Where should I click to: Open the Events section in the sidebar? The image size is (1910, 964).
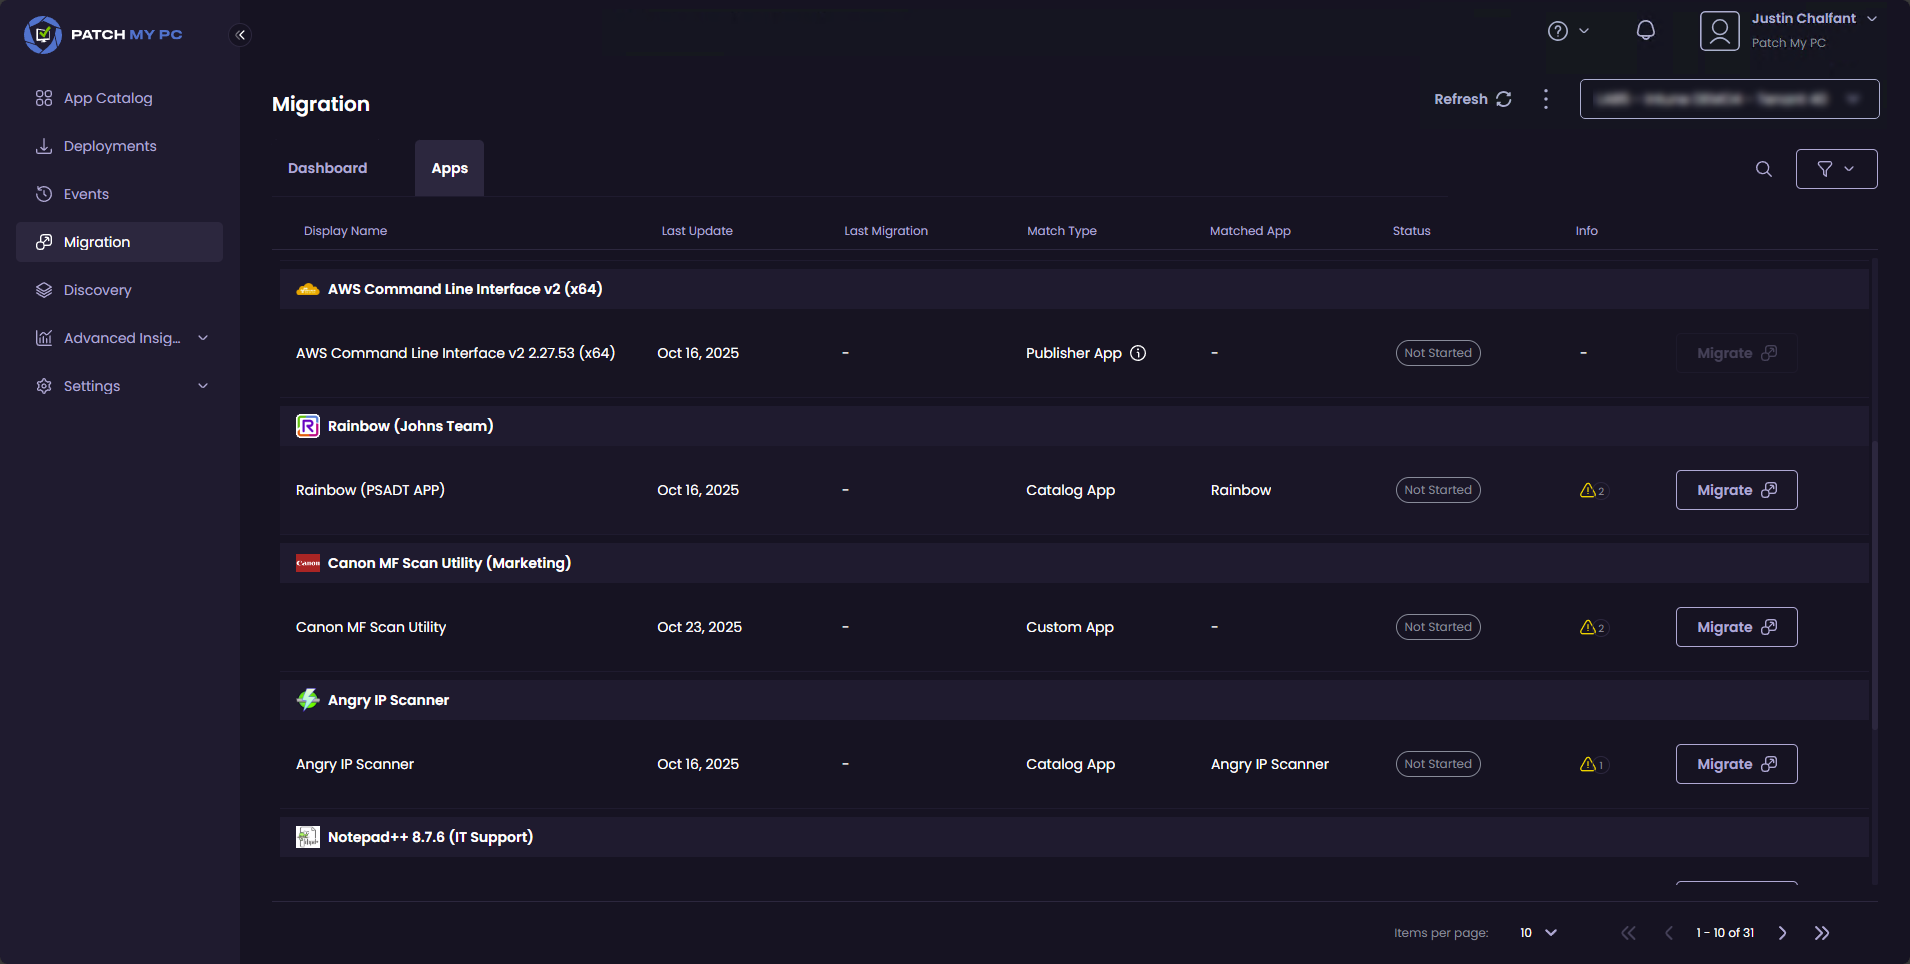pos(85,193)
